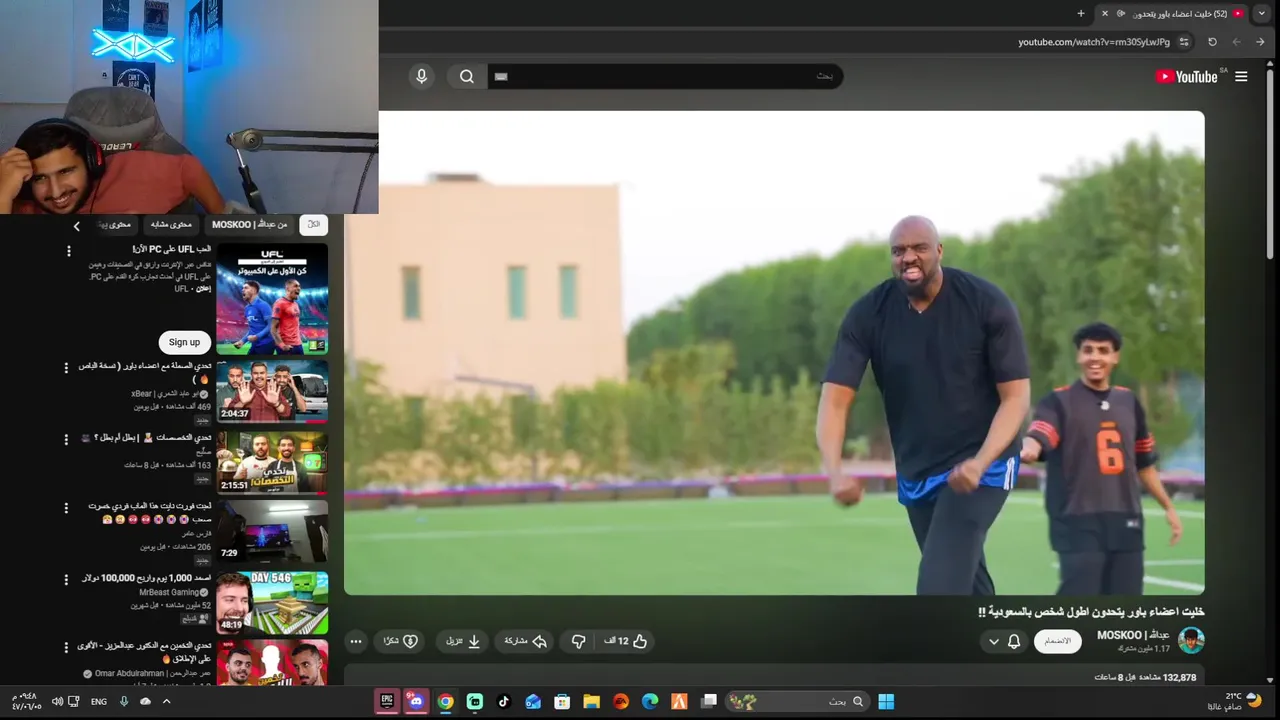Show hidden tray icons chevron
Screen dimensions: 1280x720
166,702
